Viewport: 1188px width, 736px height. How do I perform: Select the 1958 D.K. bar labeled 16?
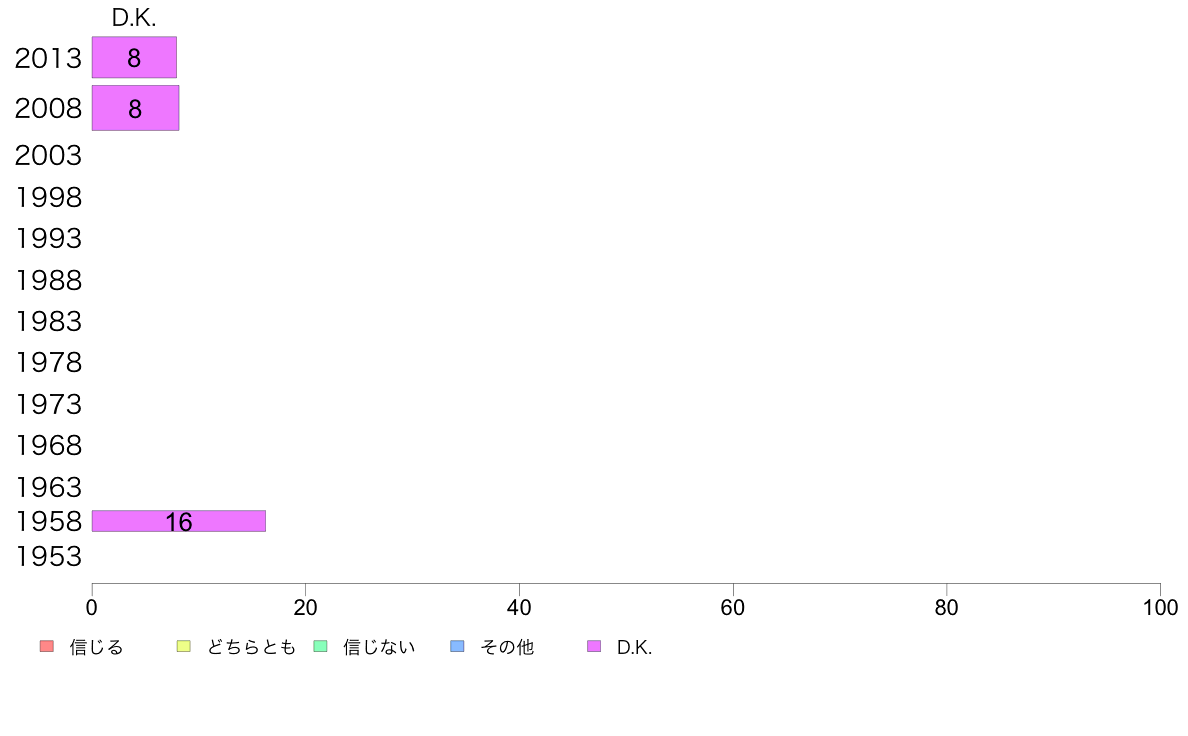(x=179, y=521)
